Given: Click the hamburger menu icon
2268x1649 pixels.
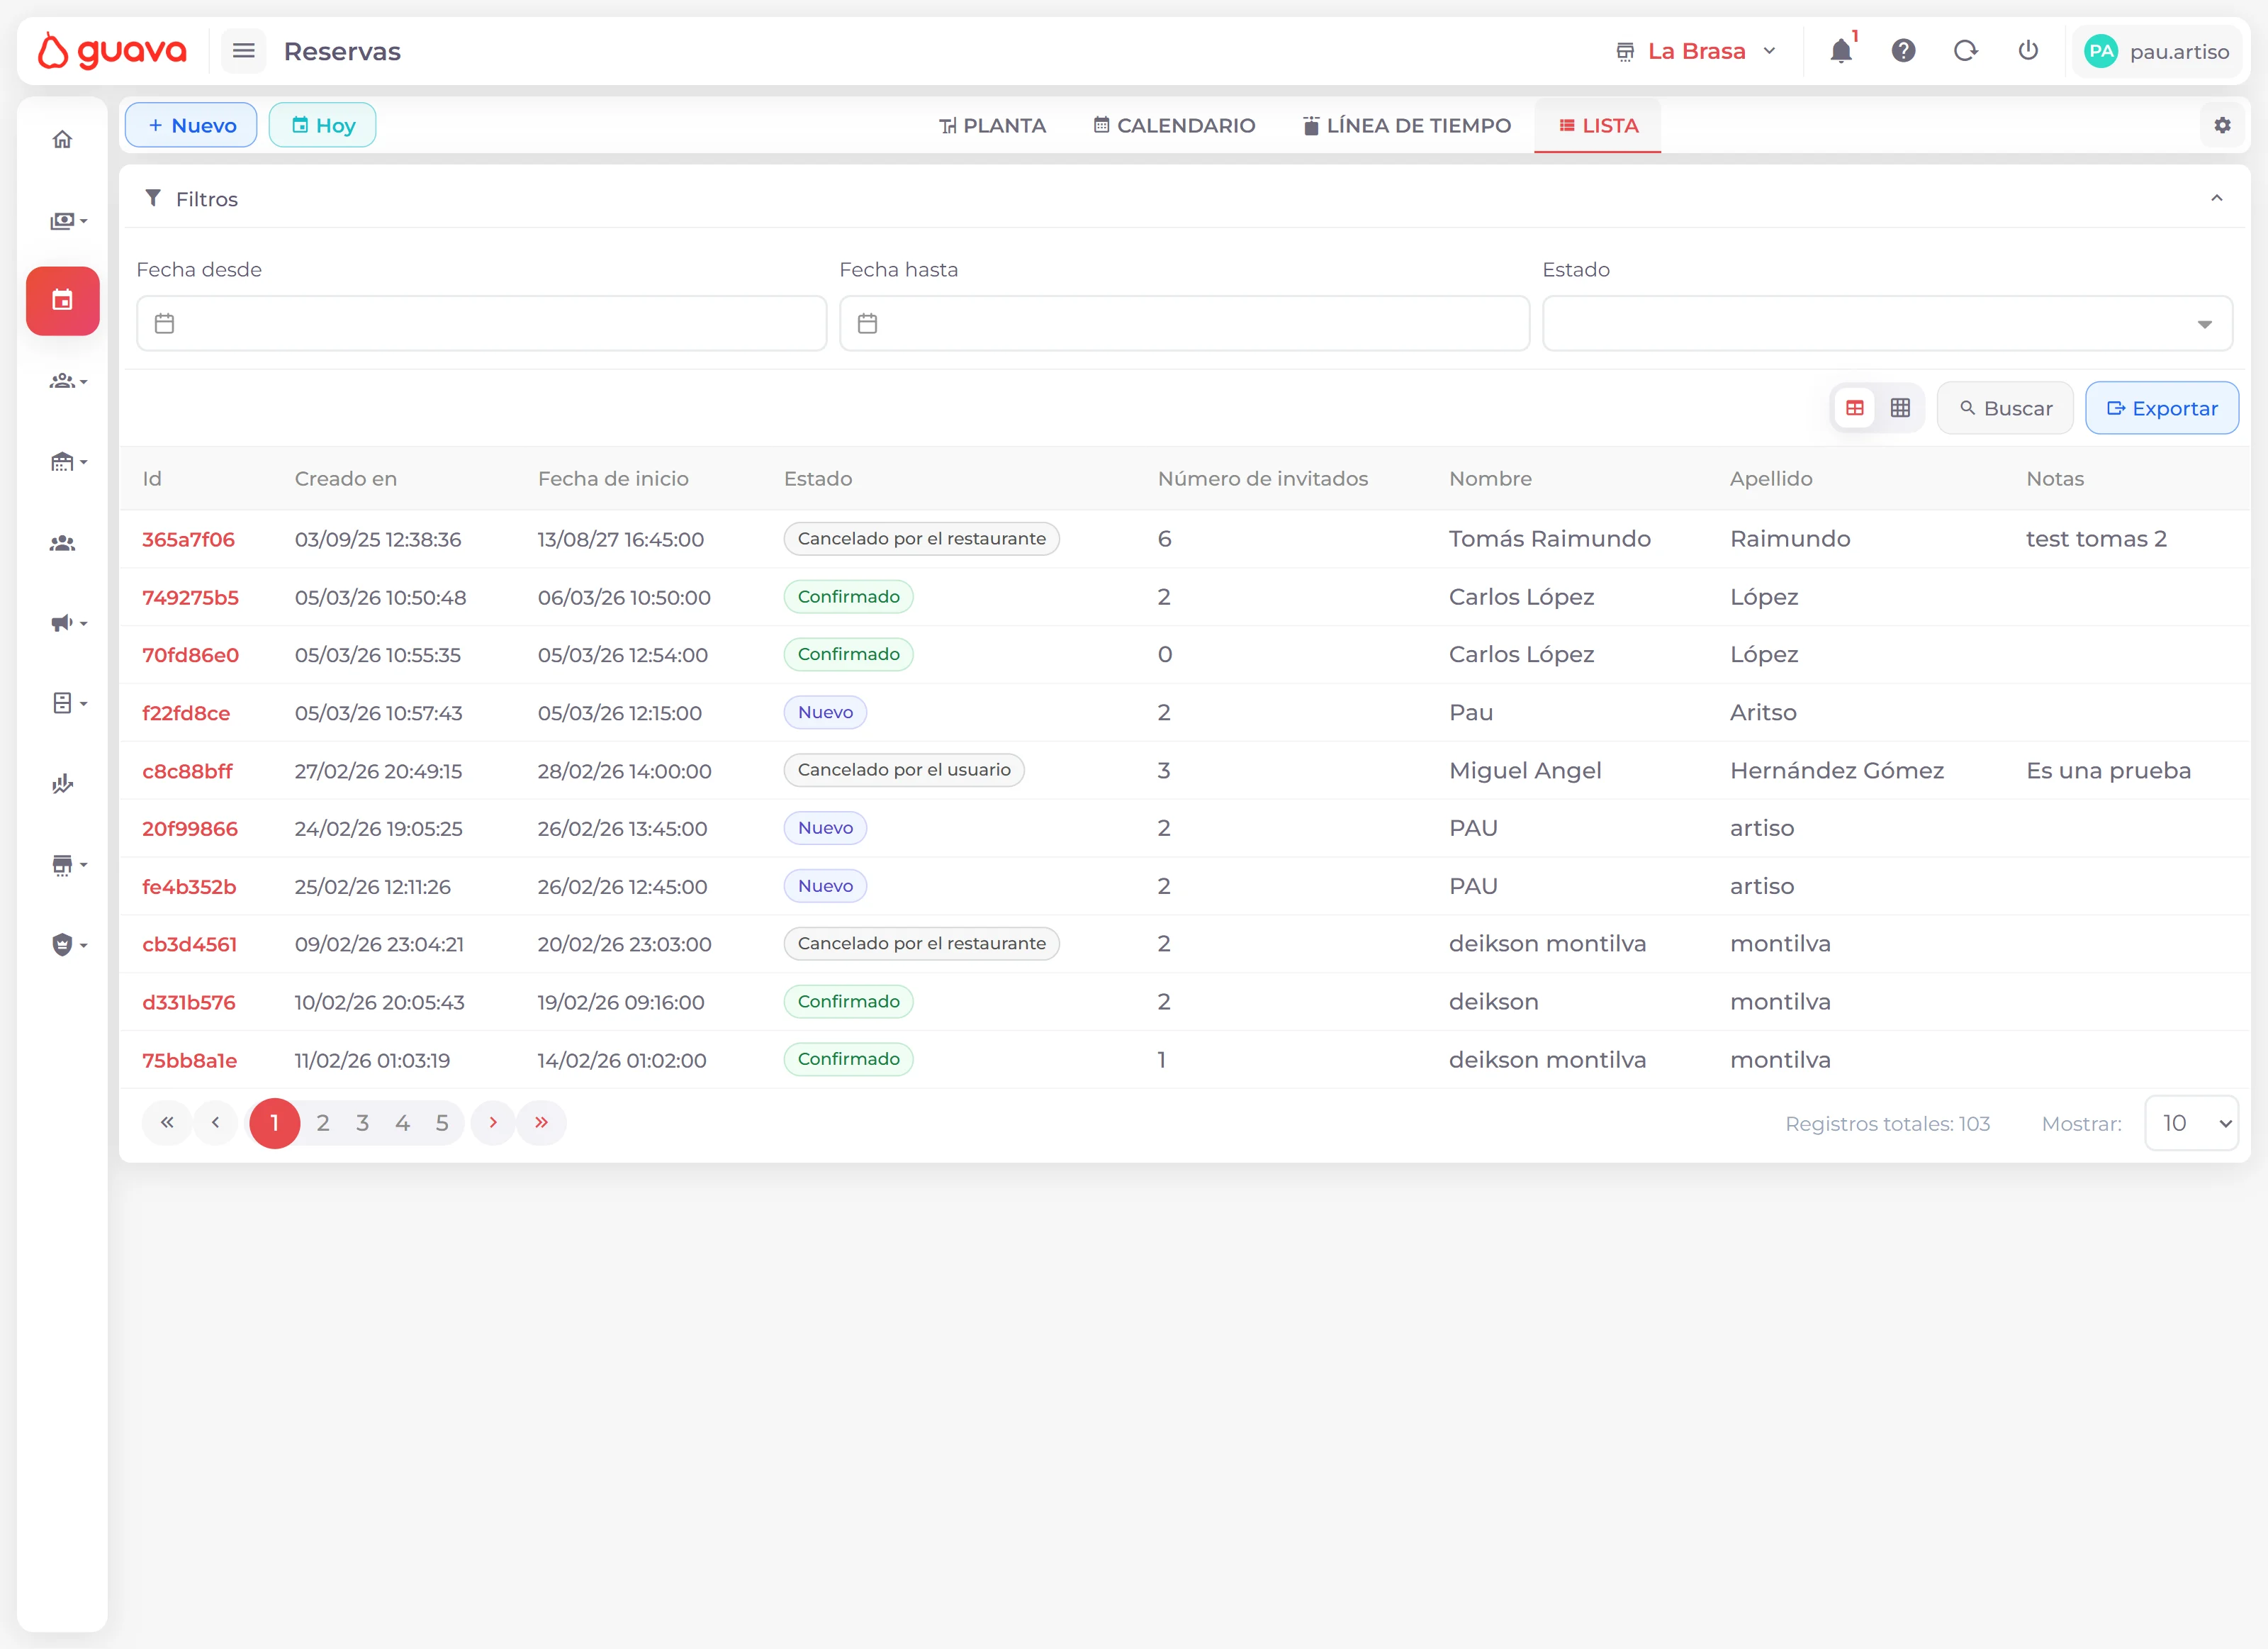Looking at the screenshot, I should pyautogui.click(x=243, y=51).
